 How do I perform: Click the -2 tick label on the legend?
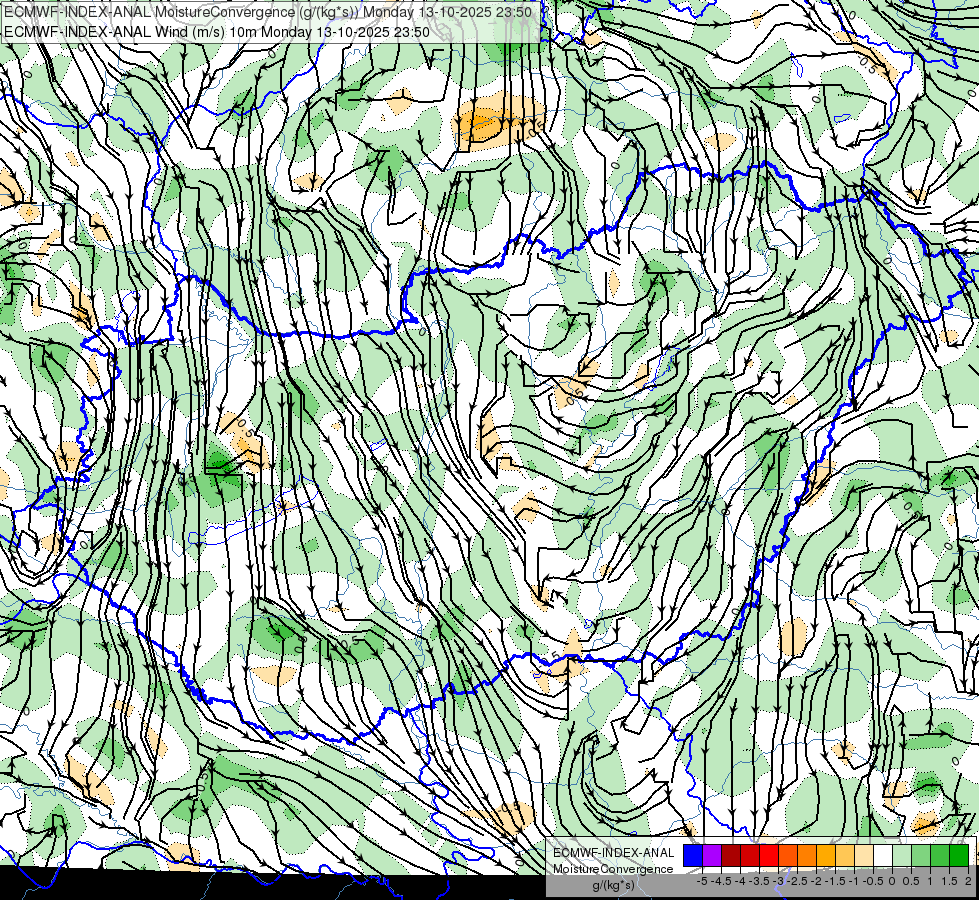point(816,881)
